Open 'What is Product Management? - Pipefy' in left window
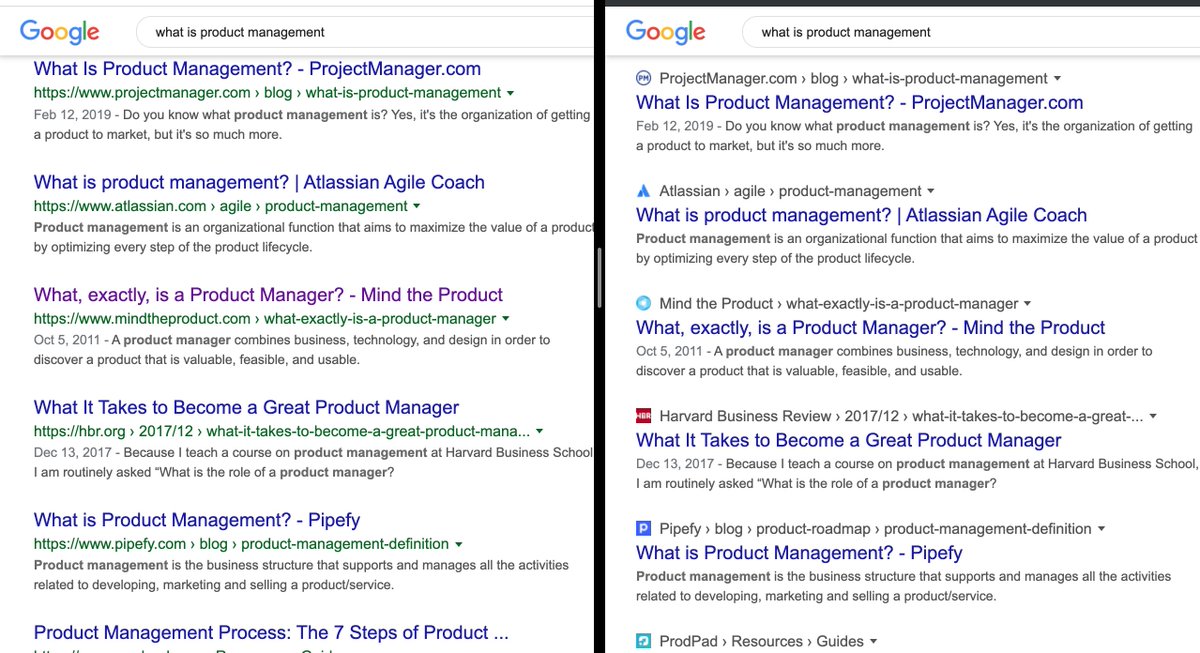This screenshot has width=1200, height=653. tap(197, 520)
